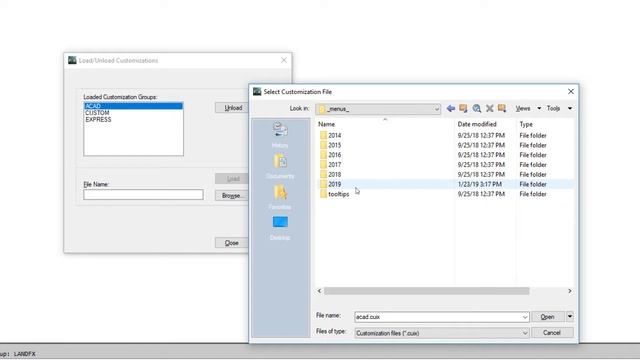This screenshot has width=640, height=360.
Task: Open the Tools menu
Action: (553, 109)
